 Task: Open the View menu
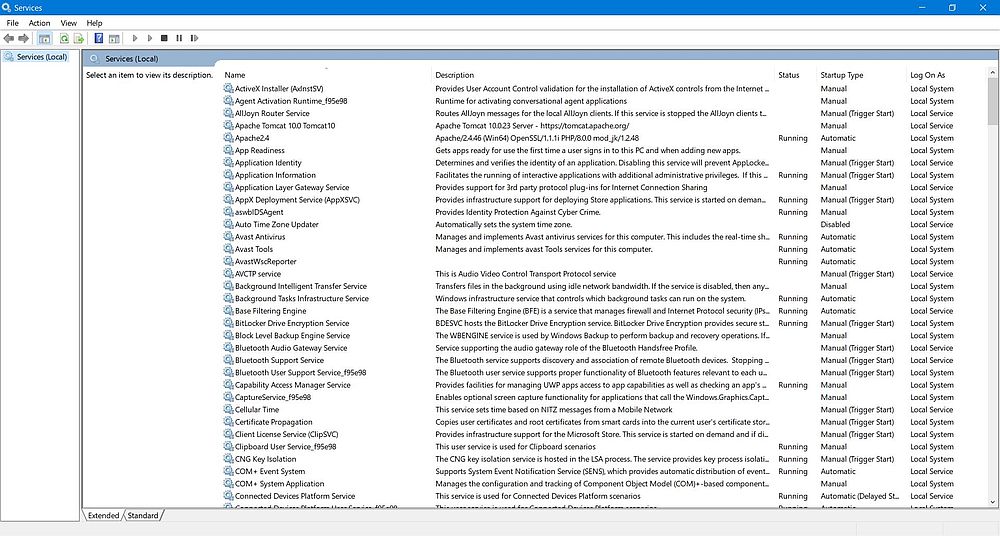(x=68, y=22)
